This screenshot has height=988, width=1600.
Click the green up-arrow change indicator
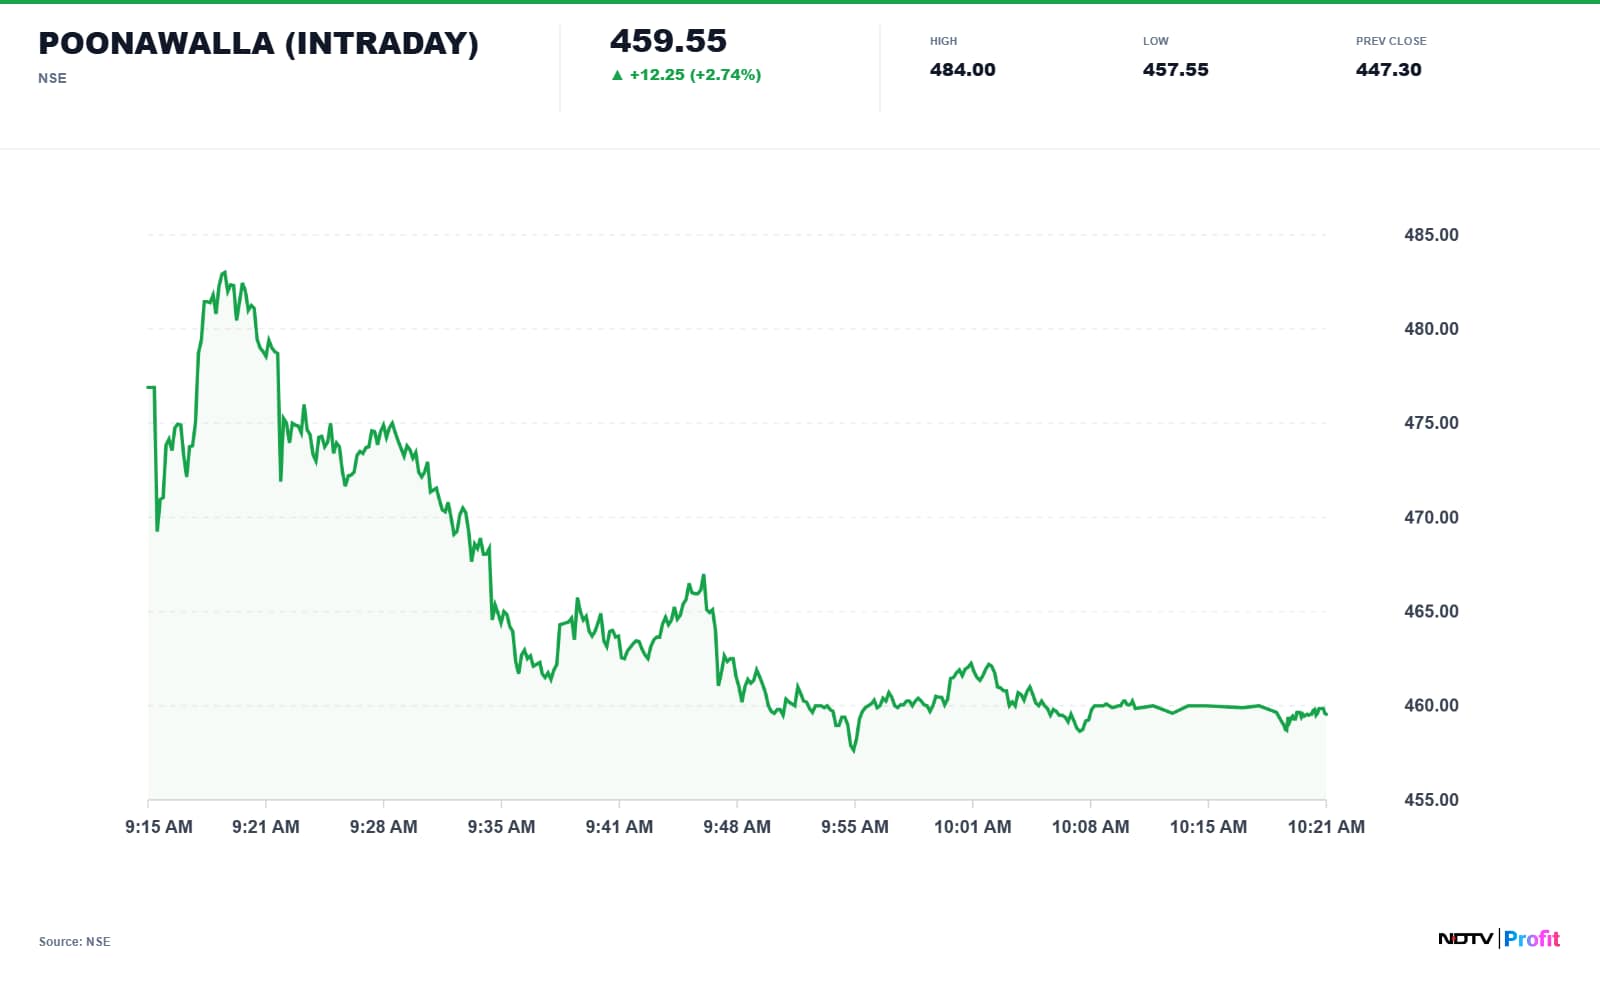click(x=617, y=75)
